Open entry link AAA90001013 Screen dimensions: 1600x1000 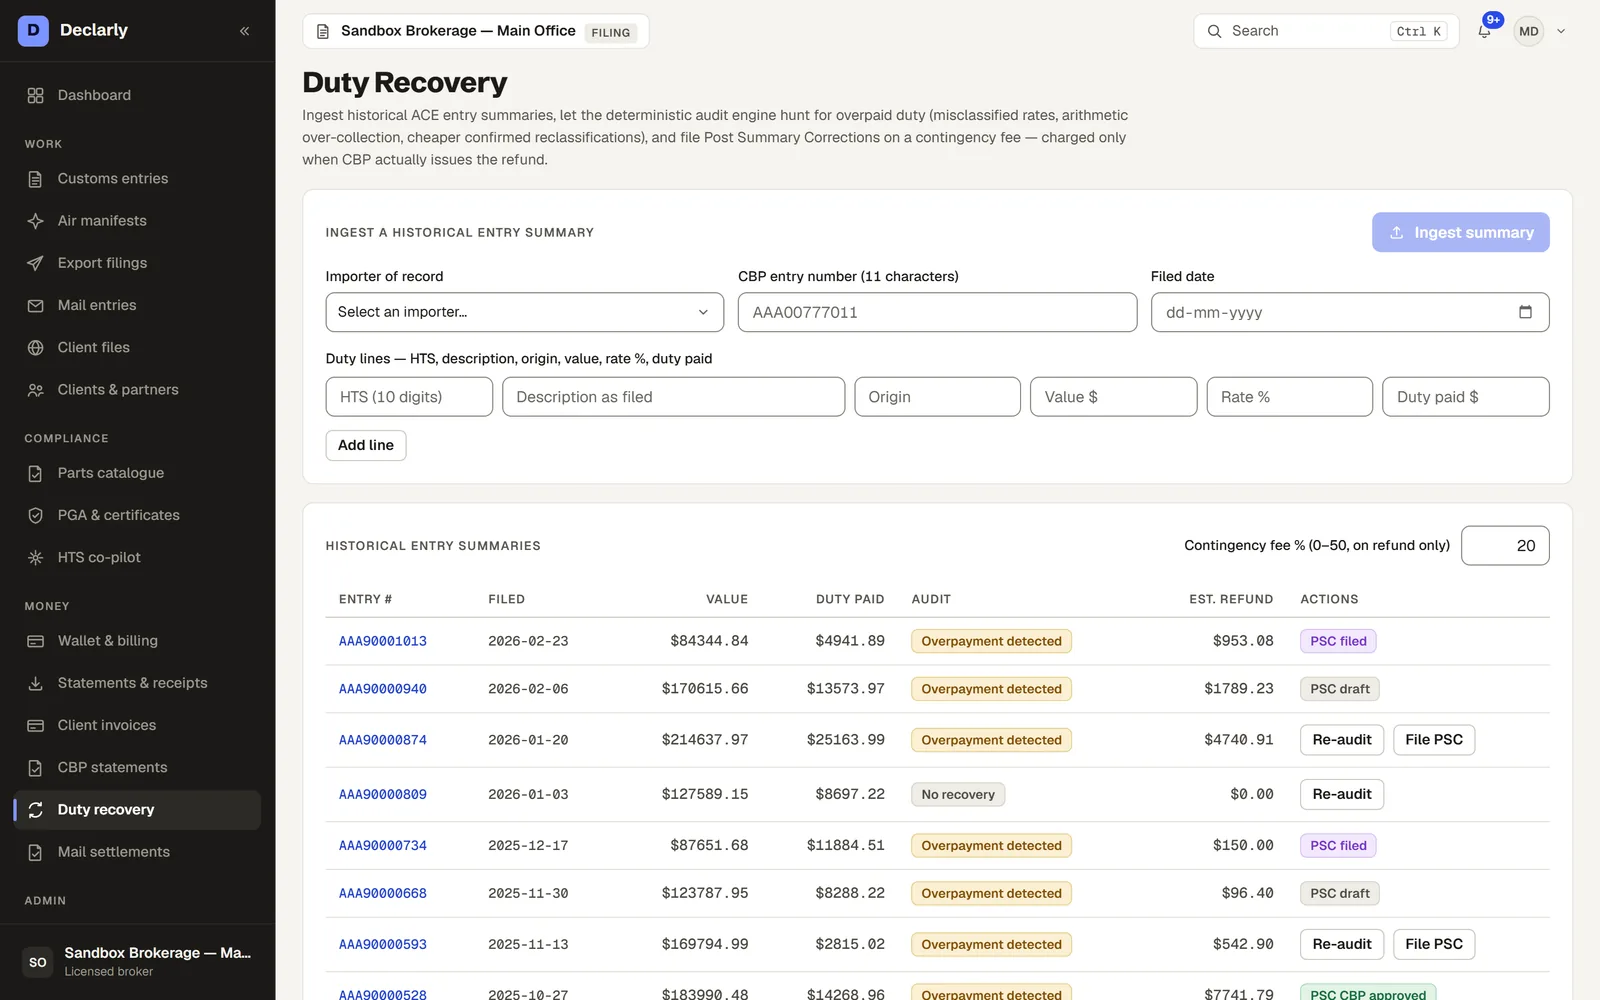tap(383, 641)
